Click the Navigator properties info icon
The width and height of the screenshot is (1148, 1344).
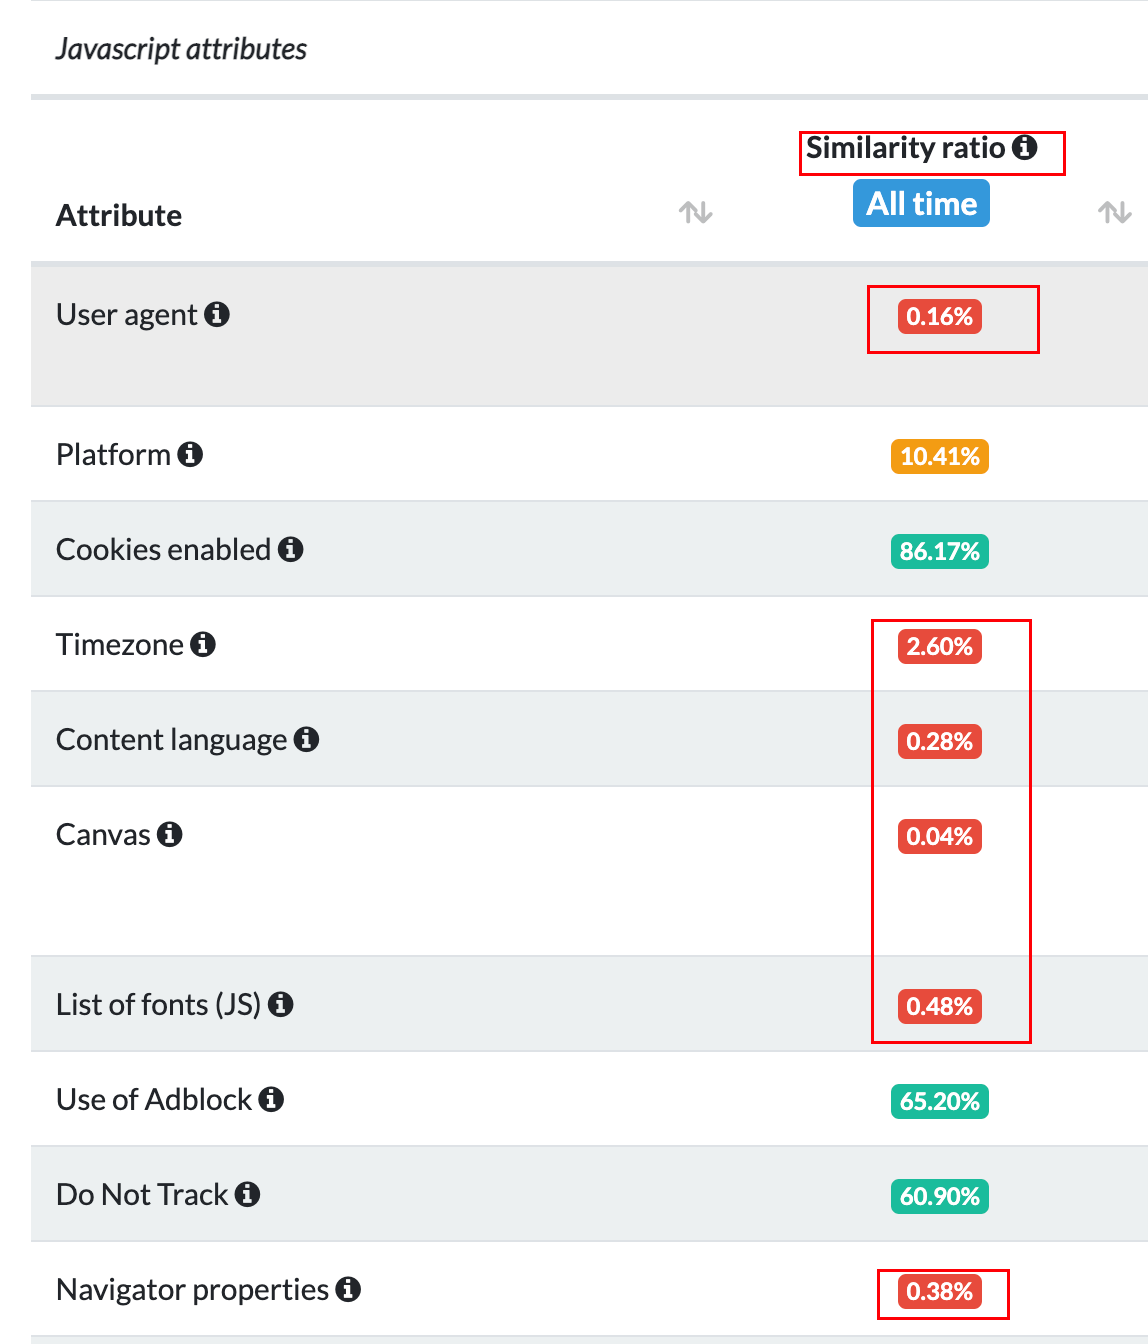348,1290
